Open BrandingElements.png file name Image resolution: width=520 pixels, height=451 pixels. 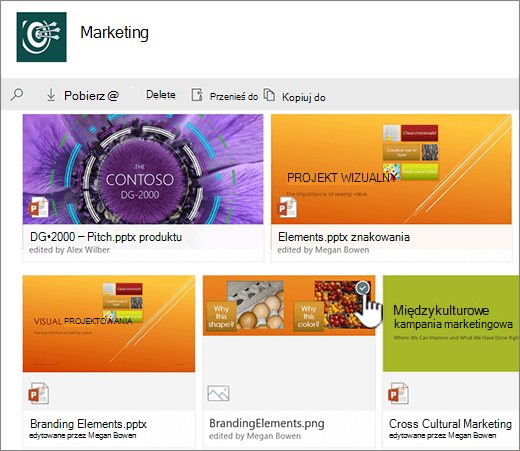(x=267, y=423)
